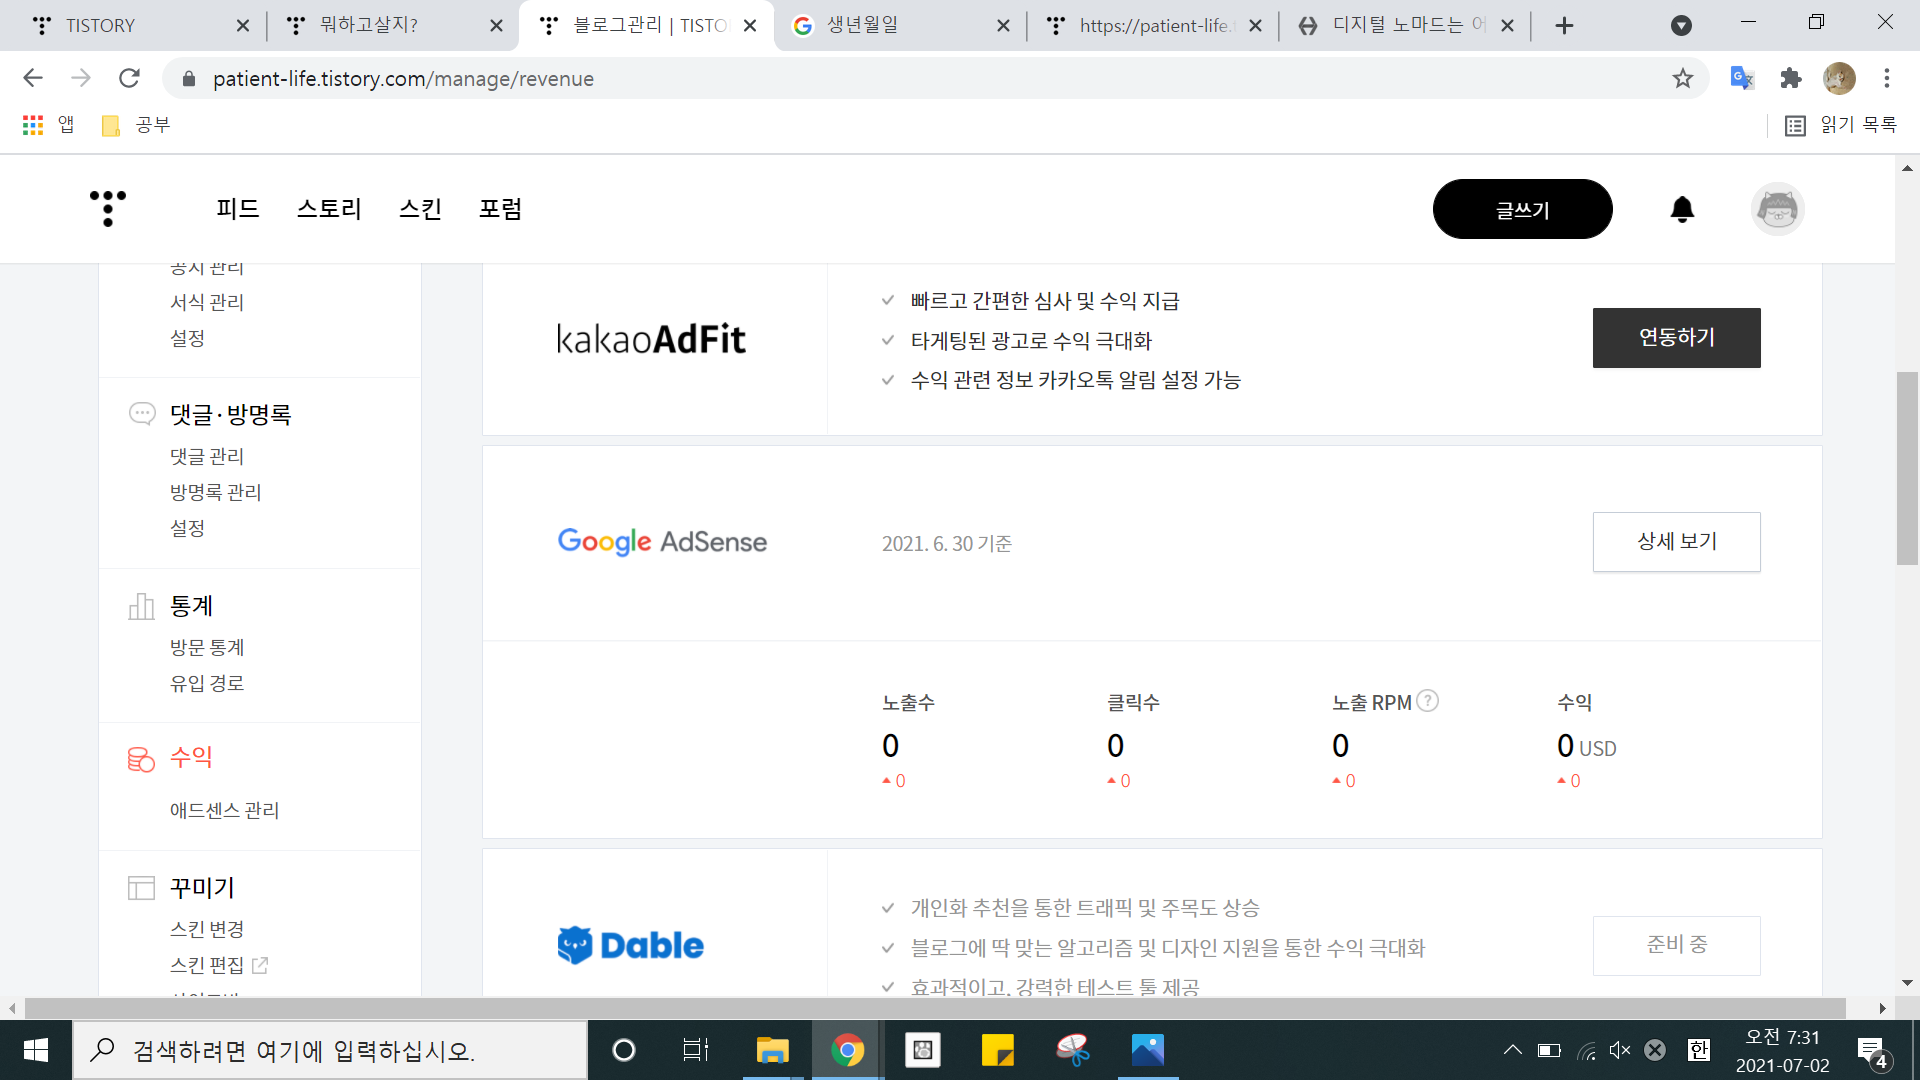Screen dimensions: 1920x1080
Task: Open the Photos app taskbar icon
Action: coord(1148,1050)
